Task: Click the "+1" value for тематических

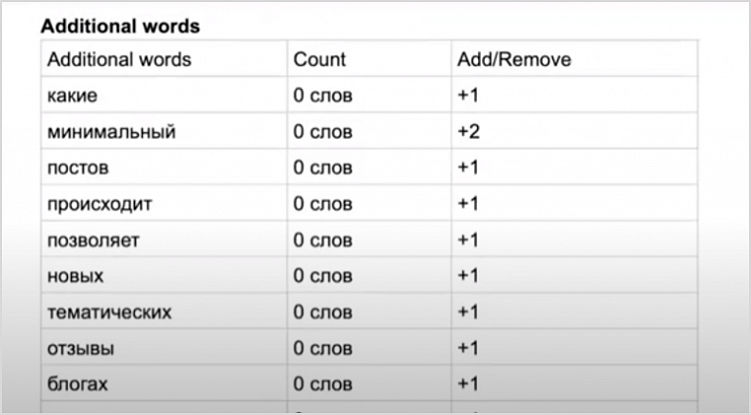Action: click(x=469, y=312)
